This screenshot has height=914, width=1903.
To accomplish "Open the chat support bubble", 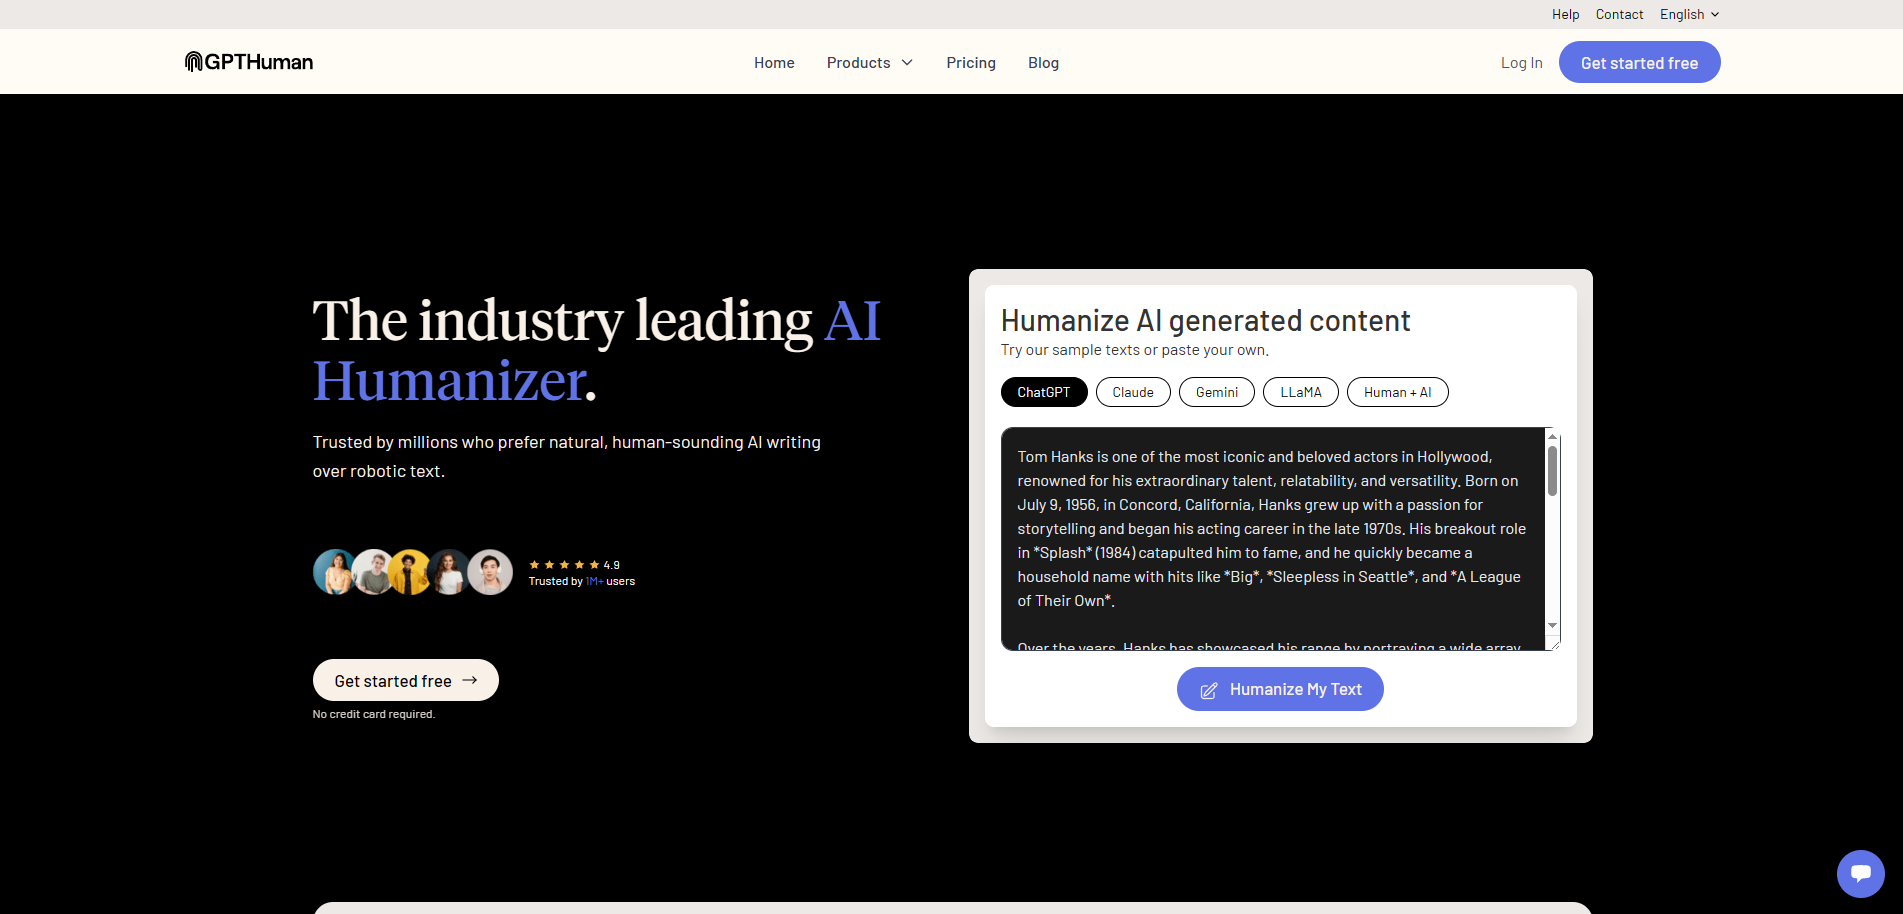I will coord(1860,874).
